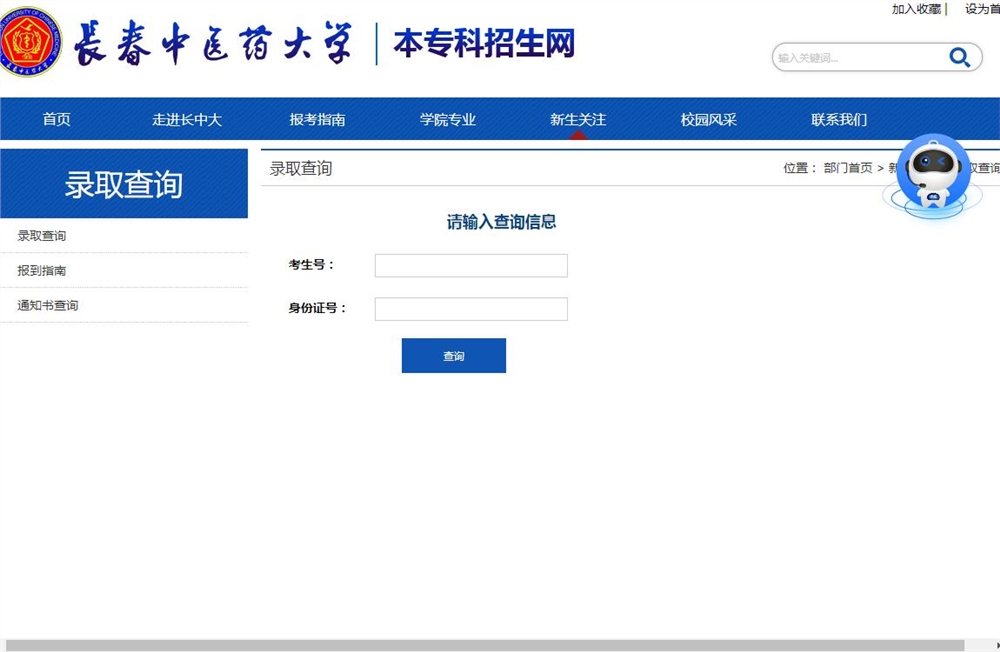Open 联系我们 menu item
The image size is (1000, 652).
(839, 119)
